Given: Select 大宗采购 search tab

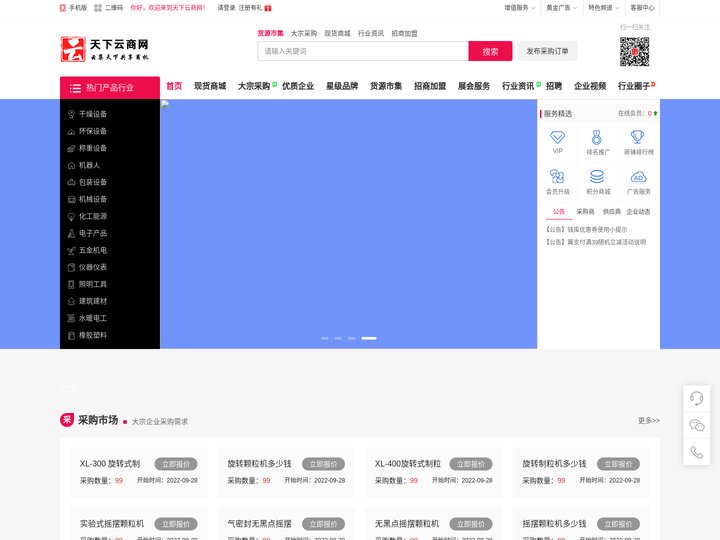Looking at the screenshot, I should pyautogui.click(x=304, y=33).
